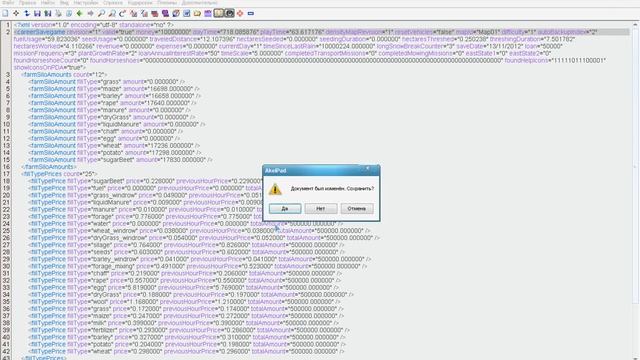
Task: Click the first magnifier find icon
Action: point(101,13)
